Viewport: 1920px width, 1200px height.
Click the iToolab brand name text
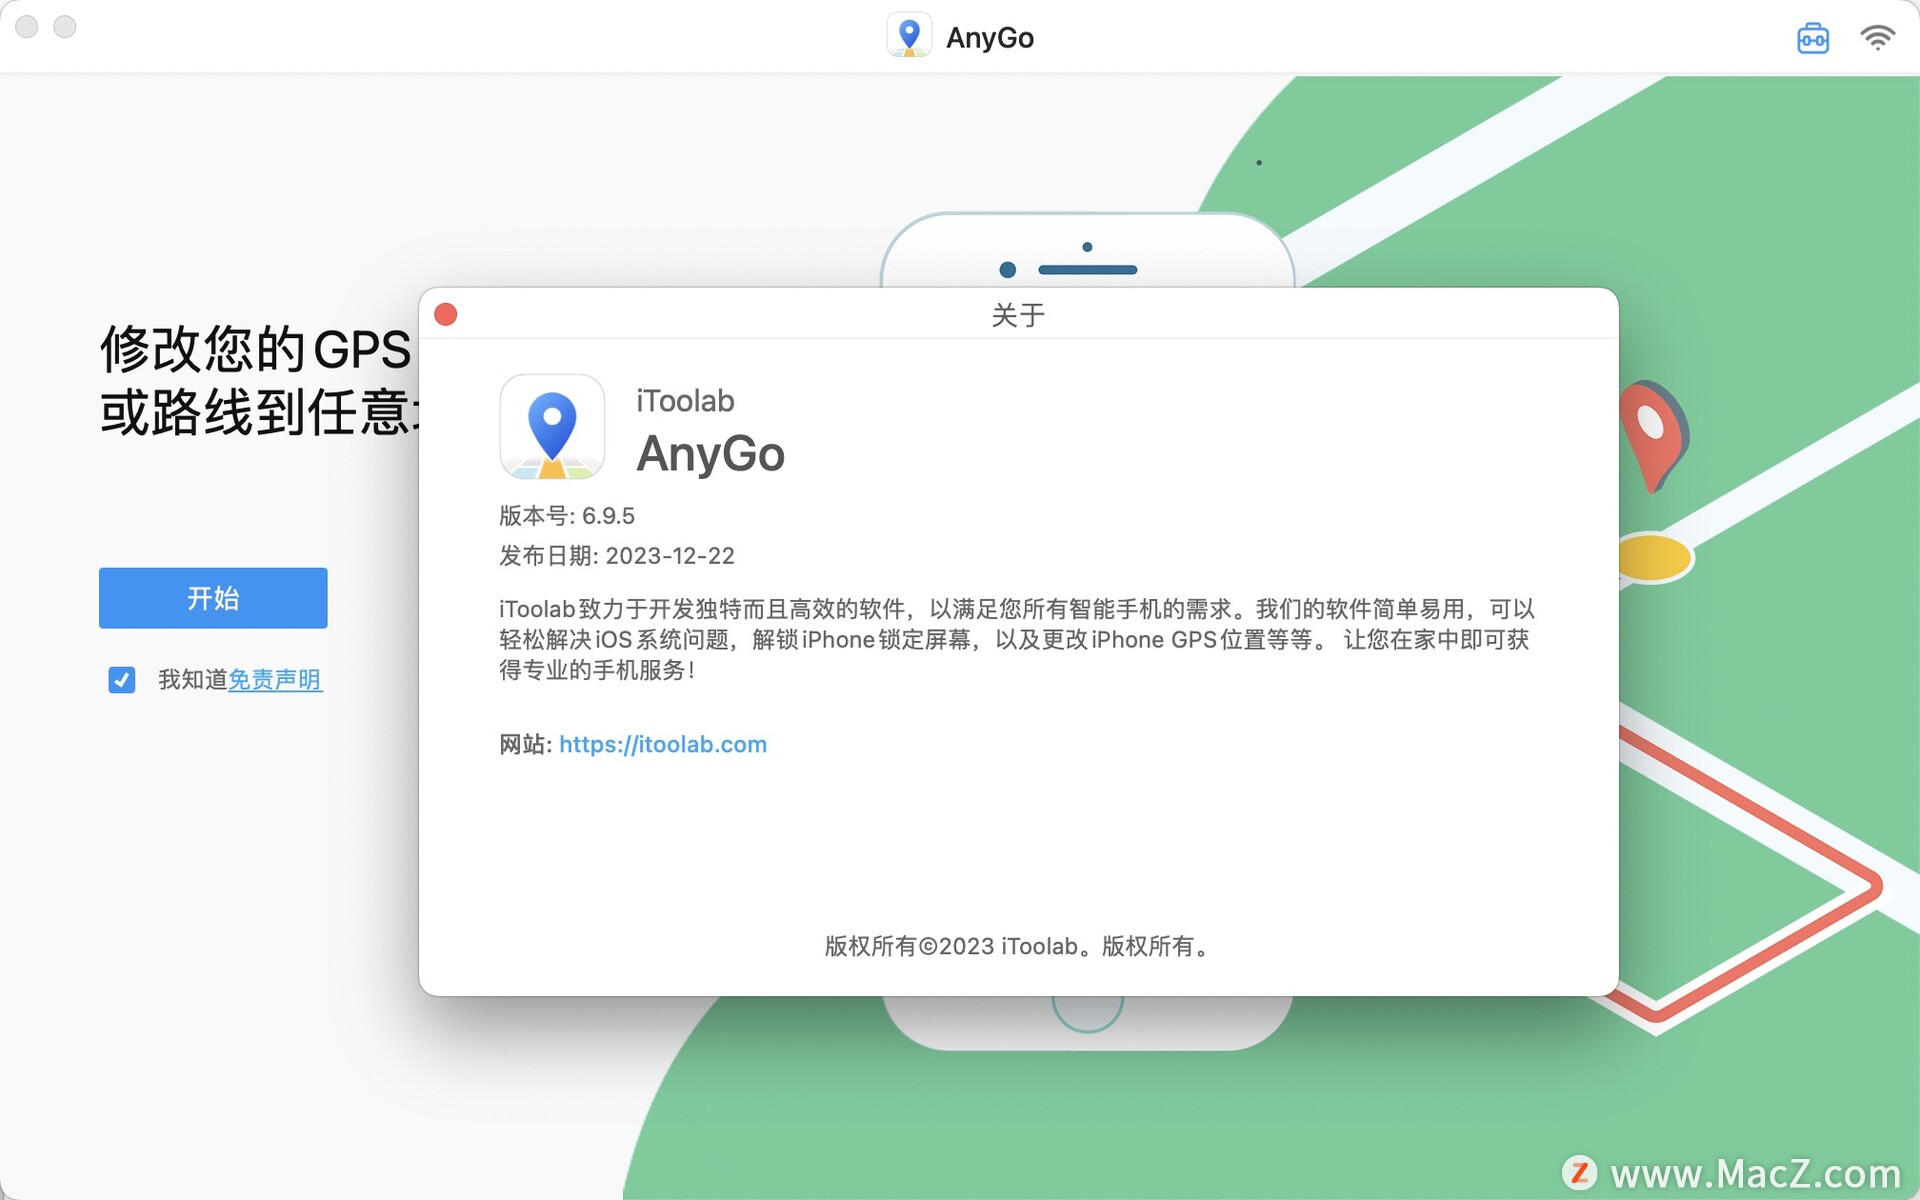[685, 401]
